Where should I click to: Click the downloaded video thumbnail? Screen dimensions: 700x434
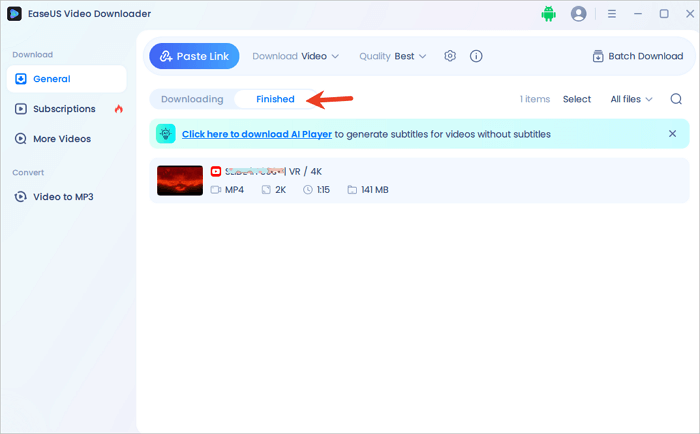180,180
